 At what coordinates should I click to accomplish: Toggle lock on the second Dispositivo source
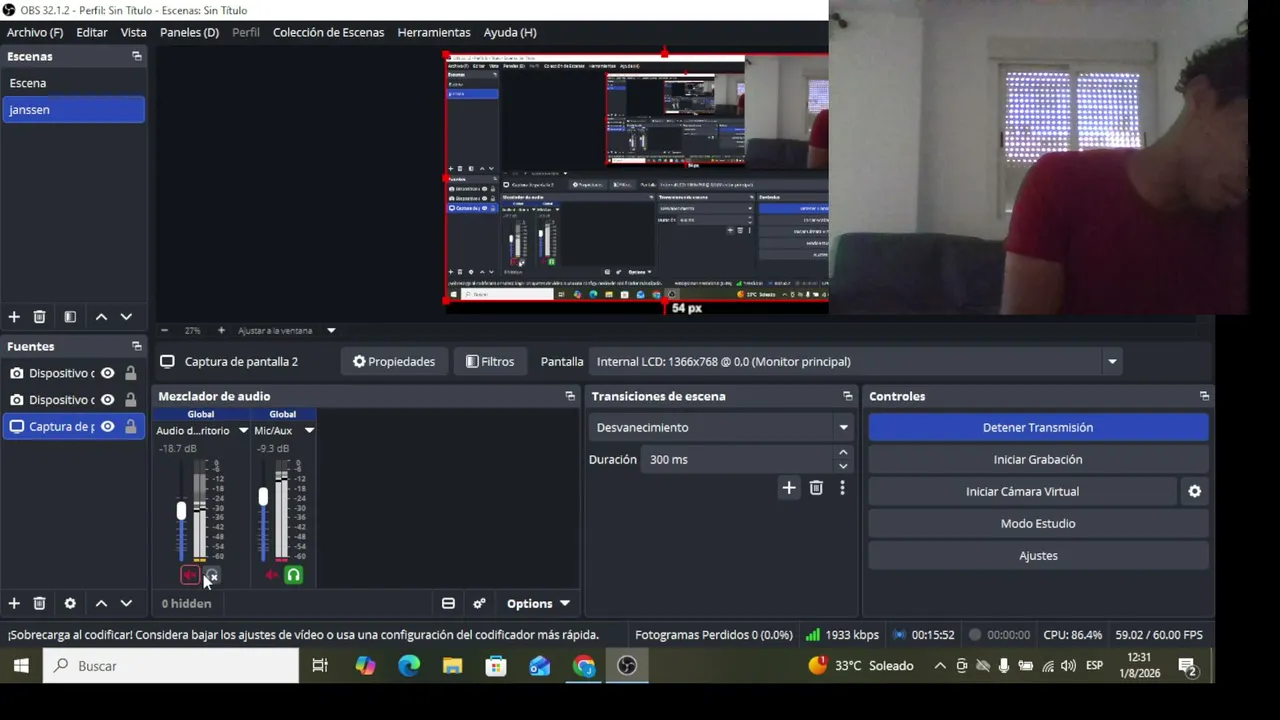pyautogui.click(x=130, y=400)
